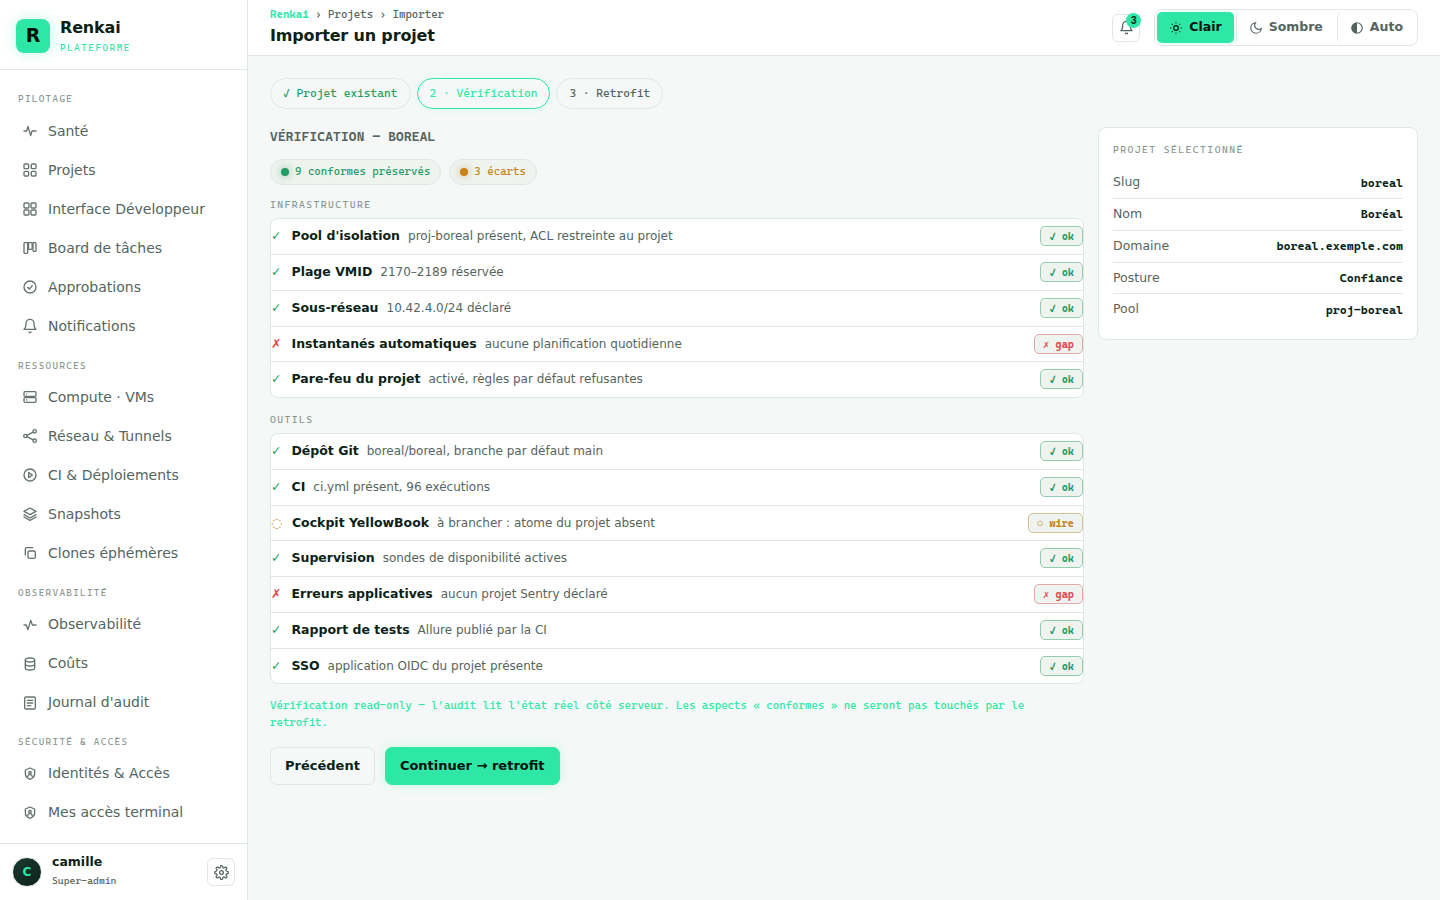Select the Sous-réseau row label
Screen dimensions: 1440x900
[335, 308]
